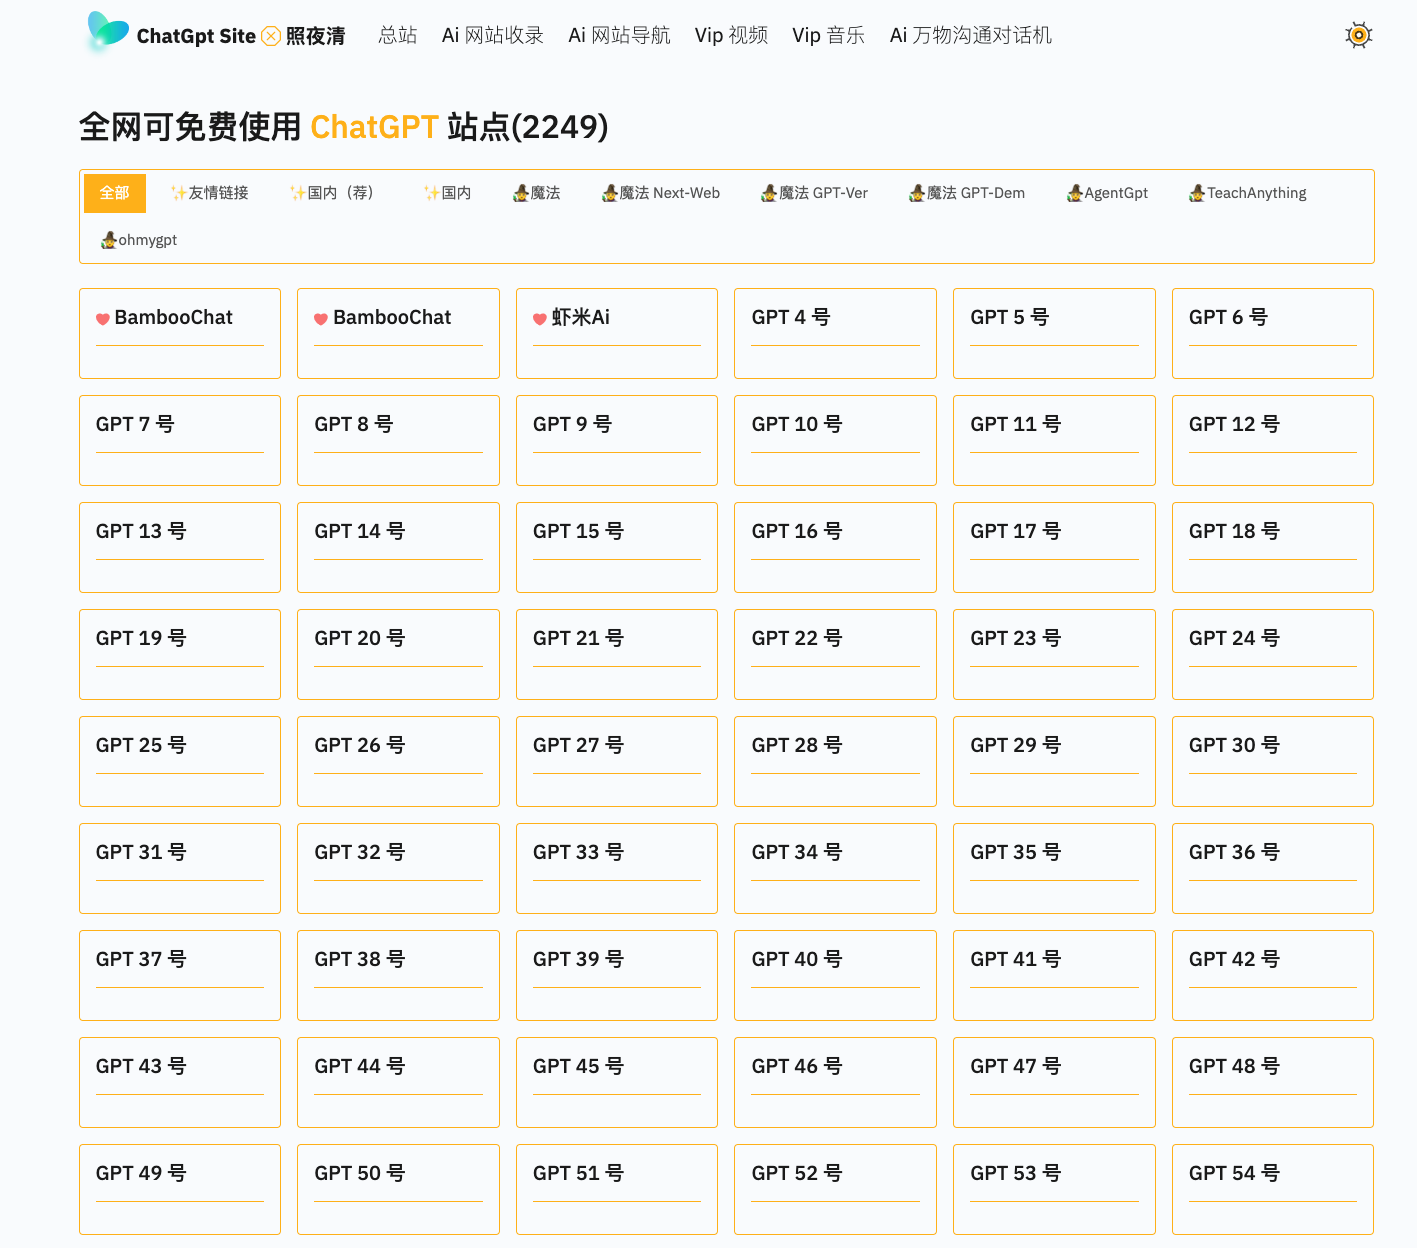Click the ChatGpt Site butterfly logo

pyautogui.click(x=108, y=31)
